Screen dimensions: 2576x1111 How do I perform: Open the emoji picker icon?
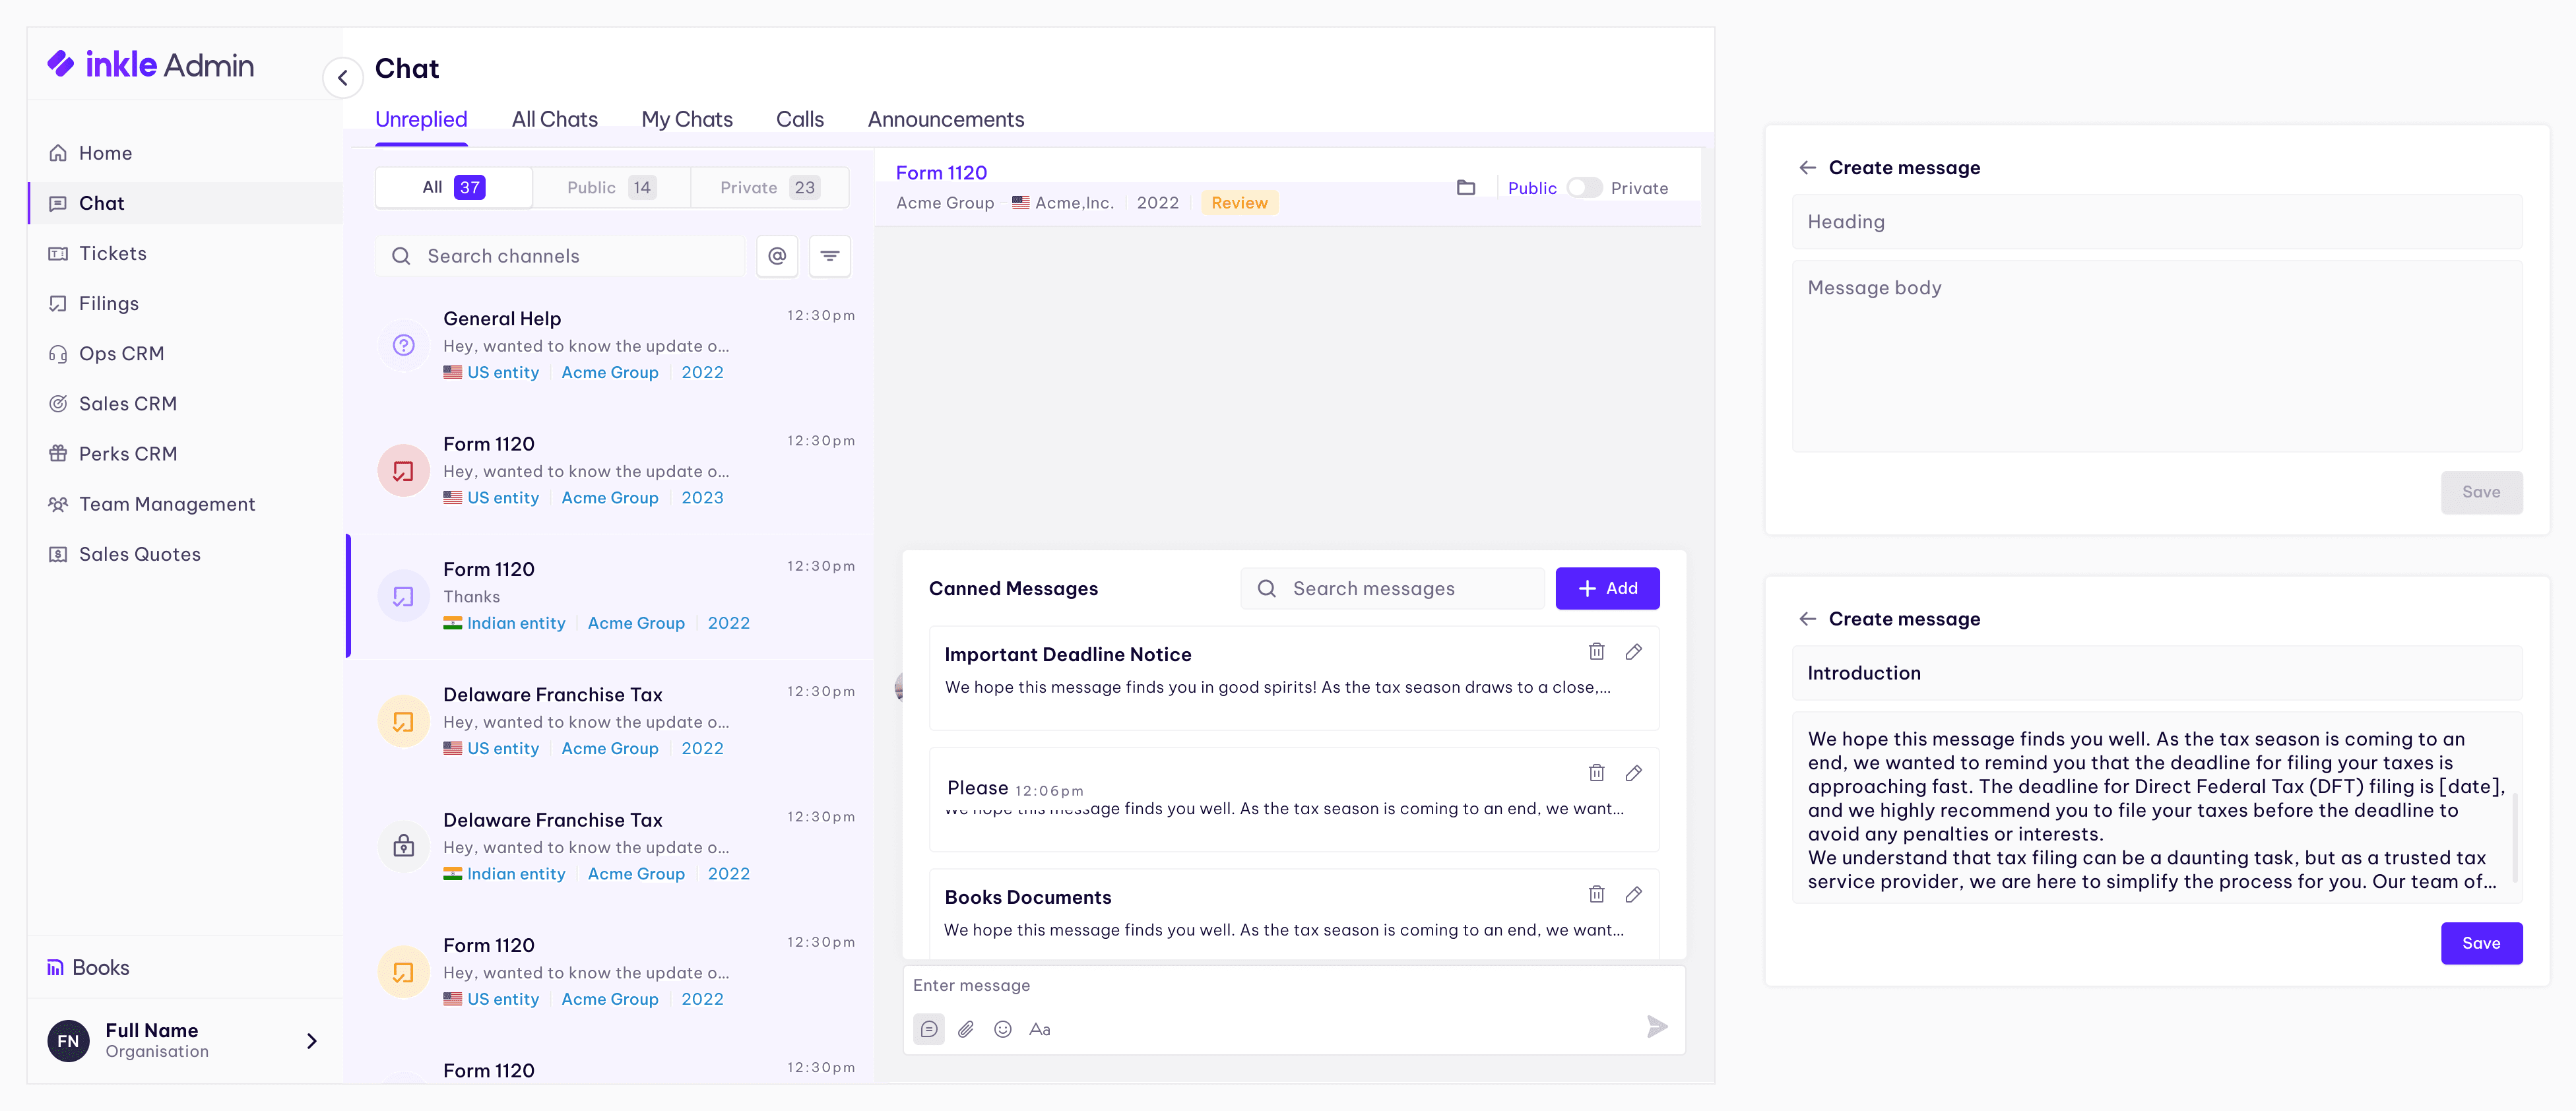tap(1002, 1029)
